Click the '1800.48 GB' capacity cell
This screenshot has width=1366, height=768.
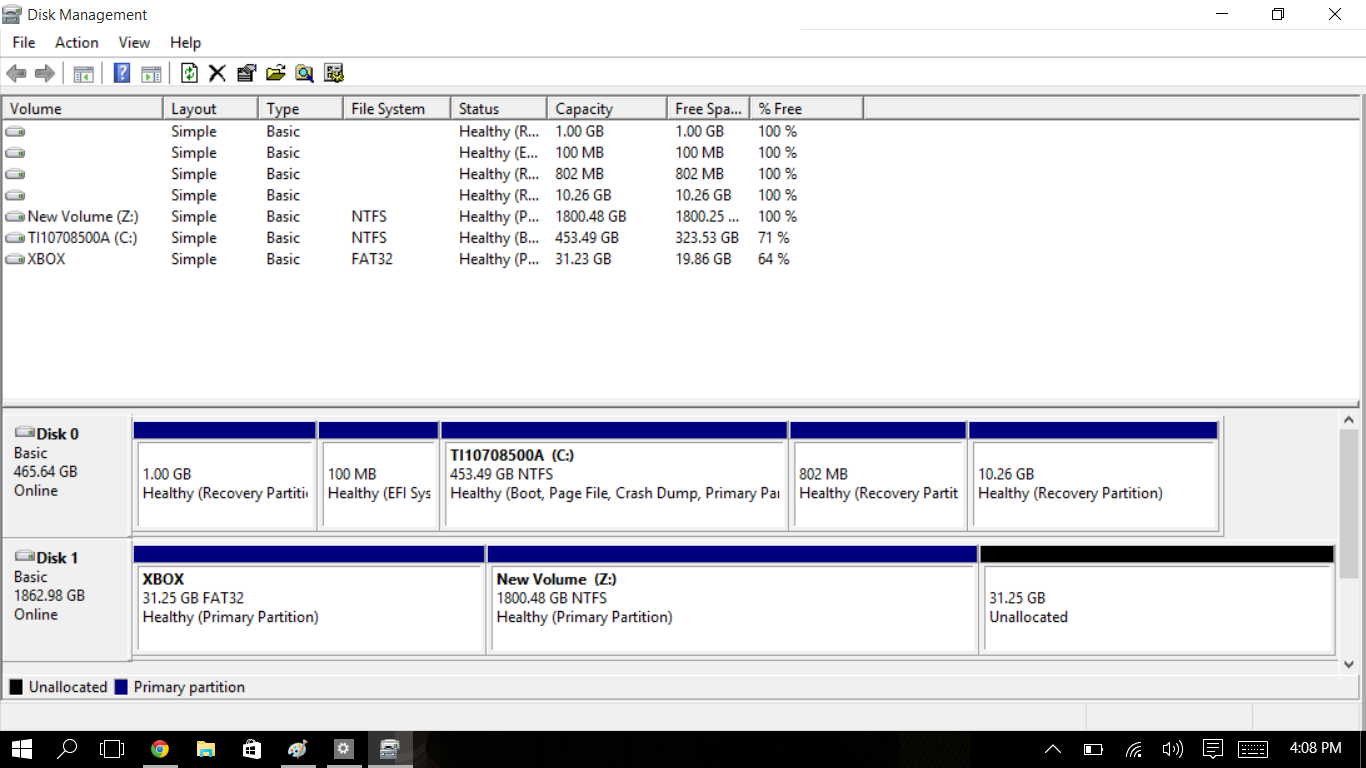[591, 216]
